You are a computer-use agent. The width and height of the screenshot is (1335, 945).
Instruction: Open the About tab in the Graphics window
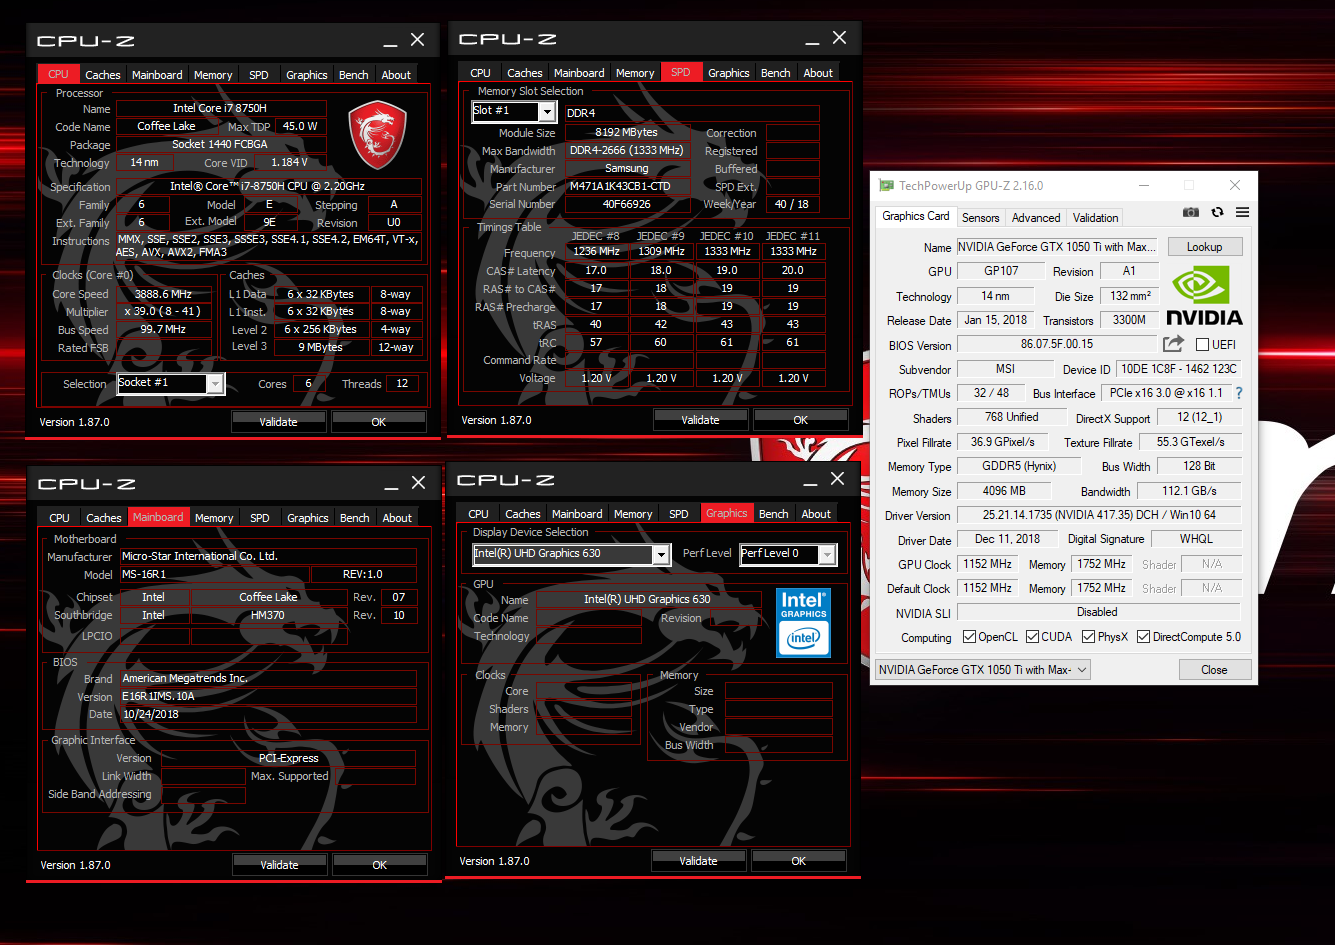816,514
